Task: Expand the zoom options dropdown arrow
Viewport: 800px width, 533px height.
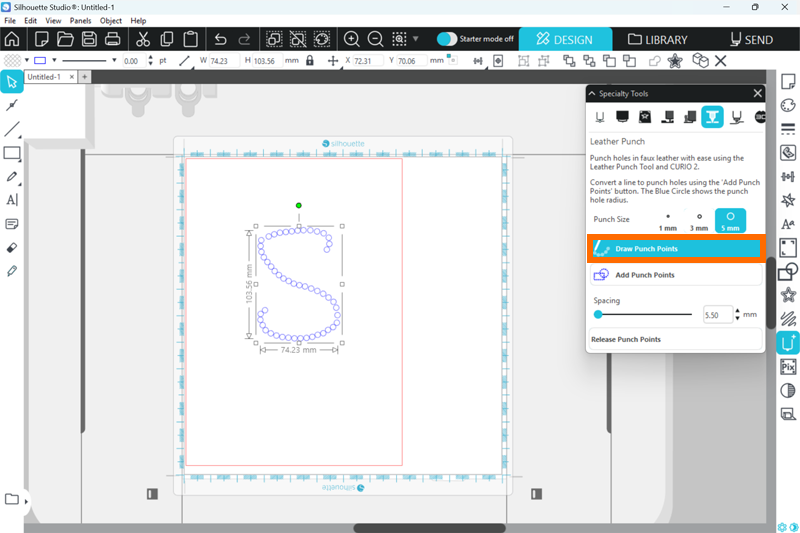Action: [416, 40]
